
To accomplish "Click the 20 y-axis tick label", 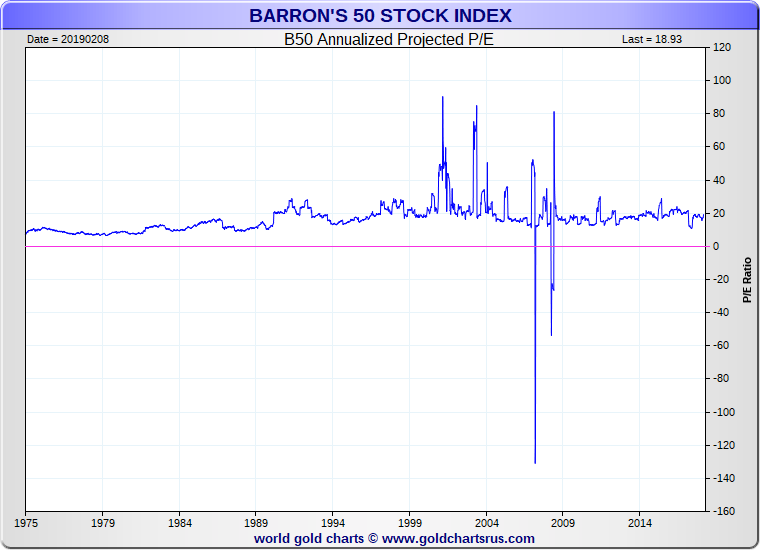I will tap(719, 213).
